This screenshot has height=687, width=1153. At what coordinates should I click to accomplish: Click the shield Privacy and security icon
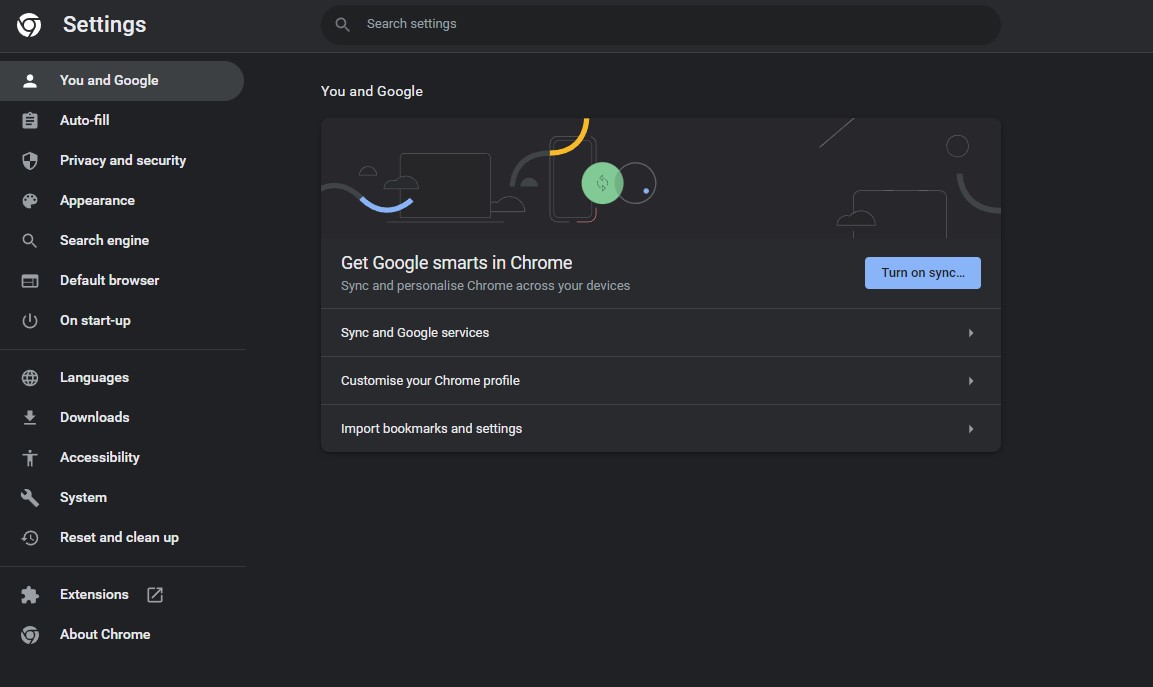coord(29,160)
